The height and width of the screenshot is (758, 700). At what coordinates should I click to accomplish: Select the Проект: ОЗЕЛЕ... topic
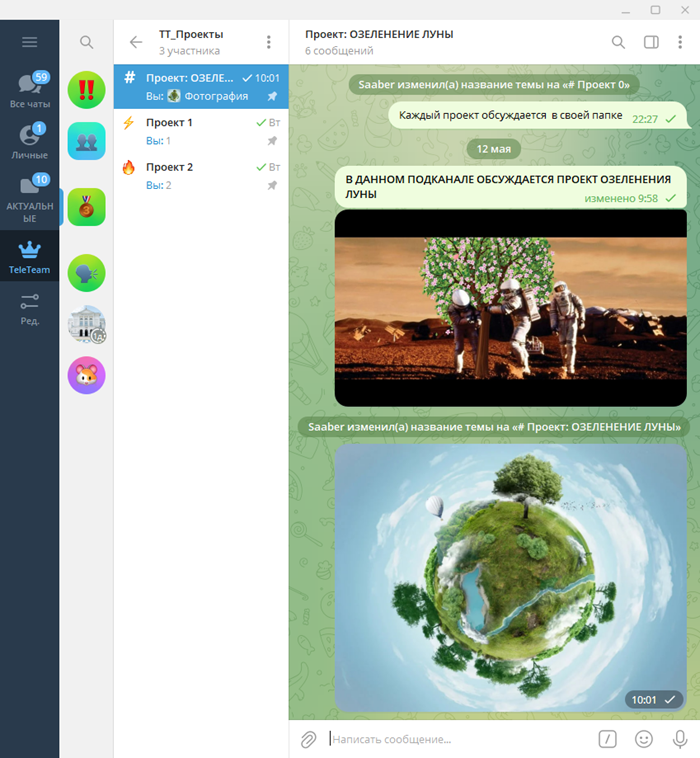[x=201, y=87]
